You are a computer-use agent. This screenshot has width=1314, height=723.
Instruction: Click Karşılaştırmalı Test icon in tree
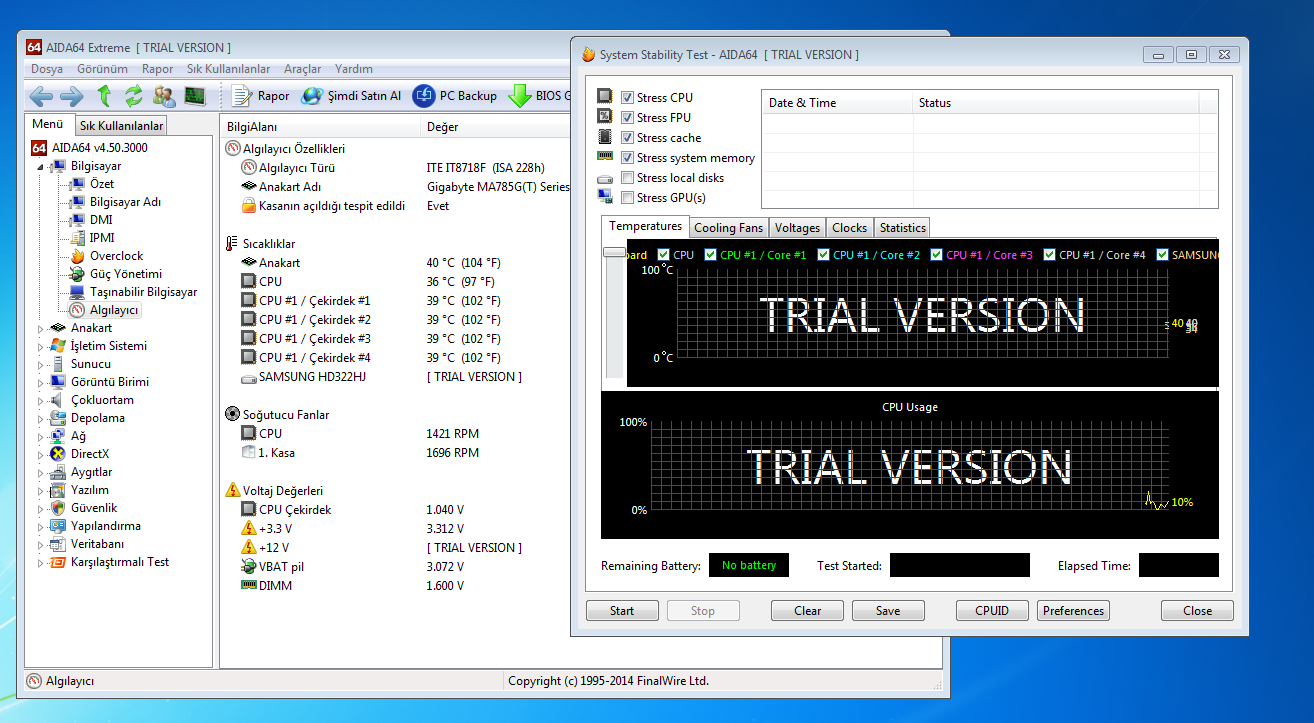pyautogui.click(x=58, y=562)
